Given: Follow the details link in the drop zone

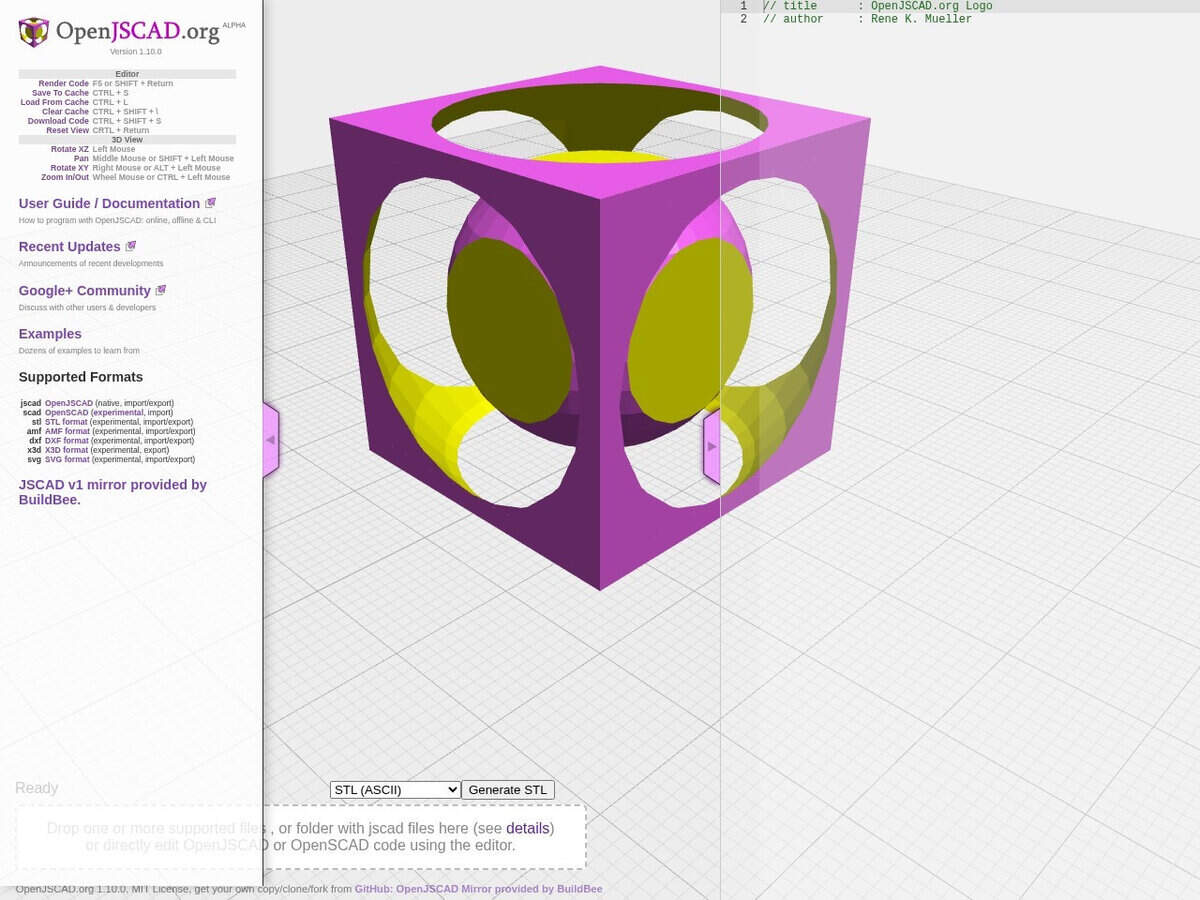Looking at the screenshot, I should click(527, 828).
